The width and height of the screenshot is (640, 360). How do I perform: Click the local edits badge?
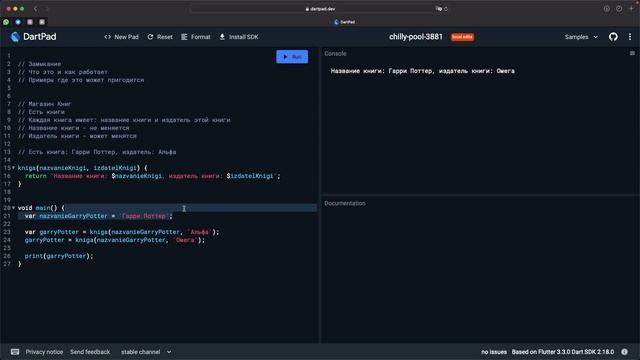point(462,37)
